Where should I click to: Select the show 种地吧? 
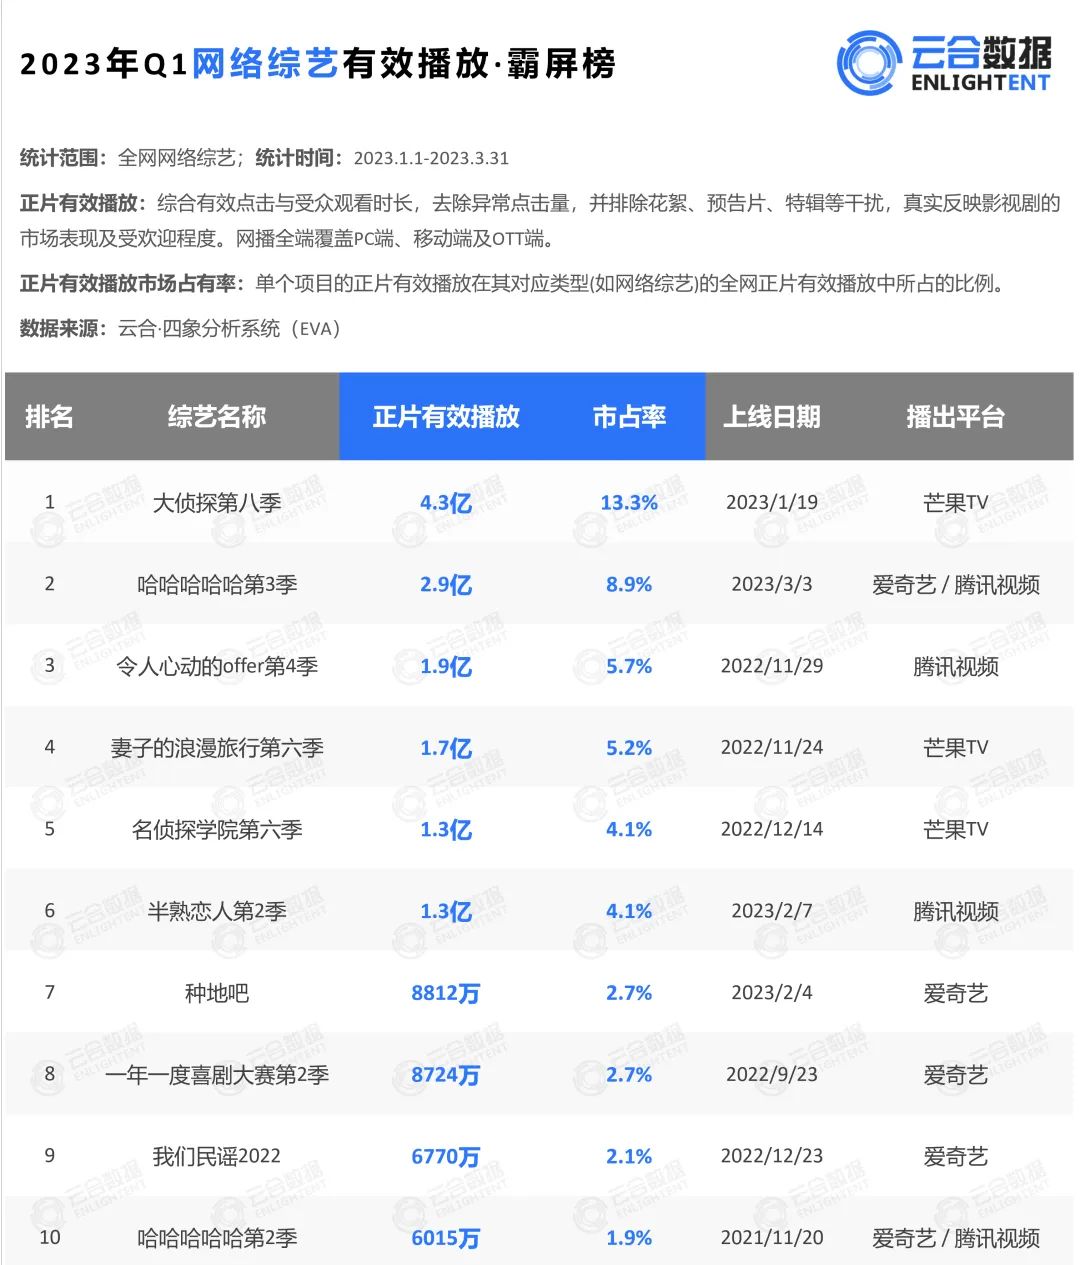click(217, 993)
